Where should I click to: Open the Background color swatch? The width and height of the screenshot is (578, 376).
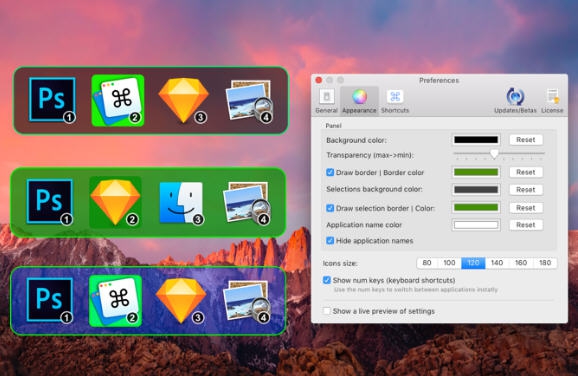(476, 140)
